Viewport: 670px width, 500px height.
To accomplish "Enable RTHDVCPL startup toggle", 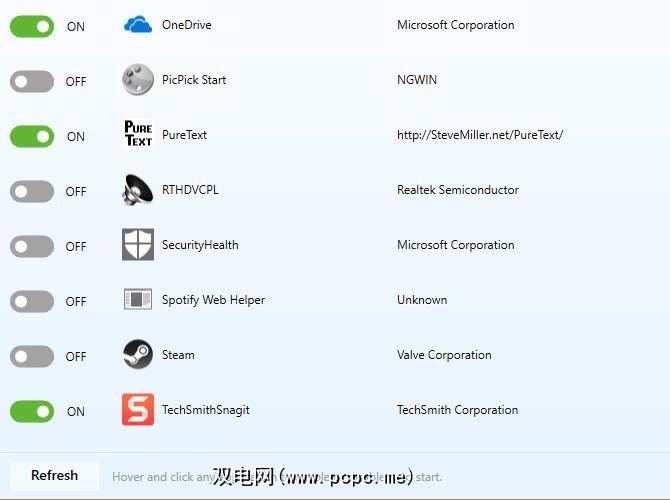I will tap(32, 191).
